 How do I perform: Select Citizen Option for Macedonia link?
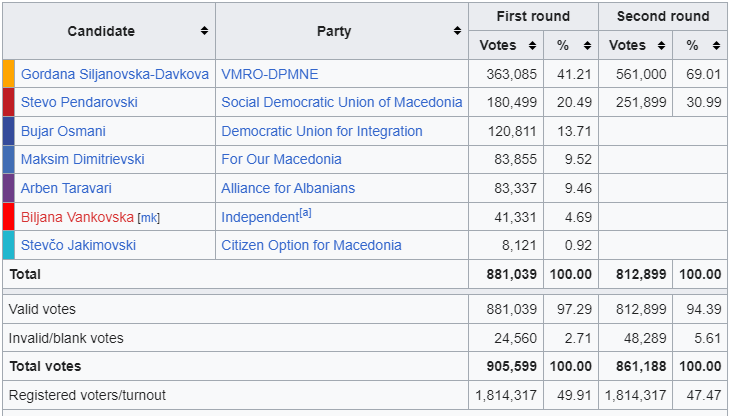[x=311, y=245]
